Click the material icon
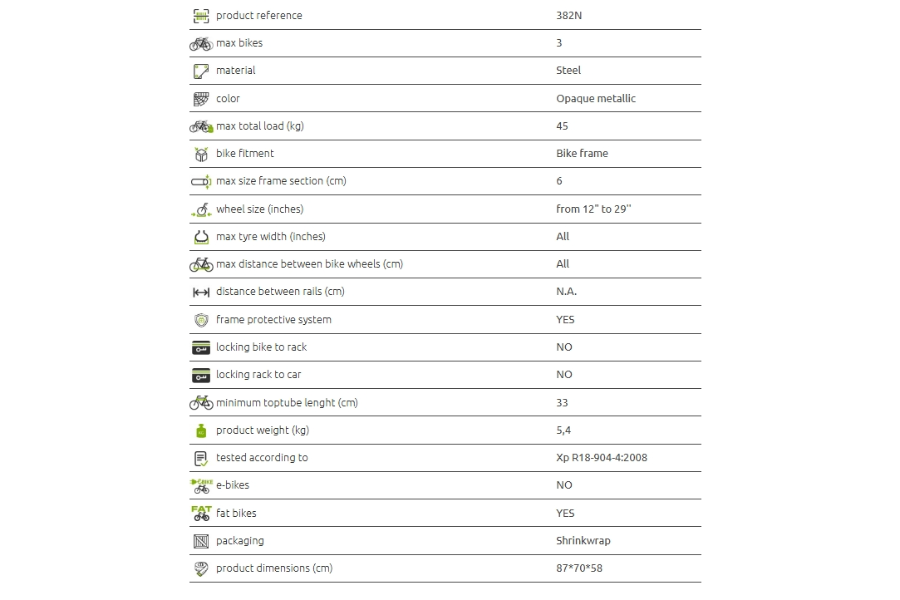 click(x=201, y=71)
